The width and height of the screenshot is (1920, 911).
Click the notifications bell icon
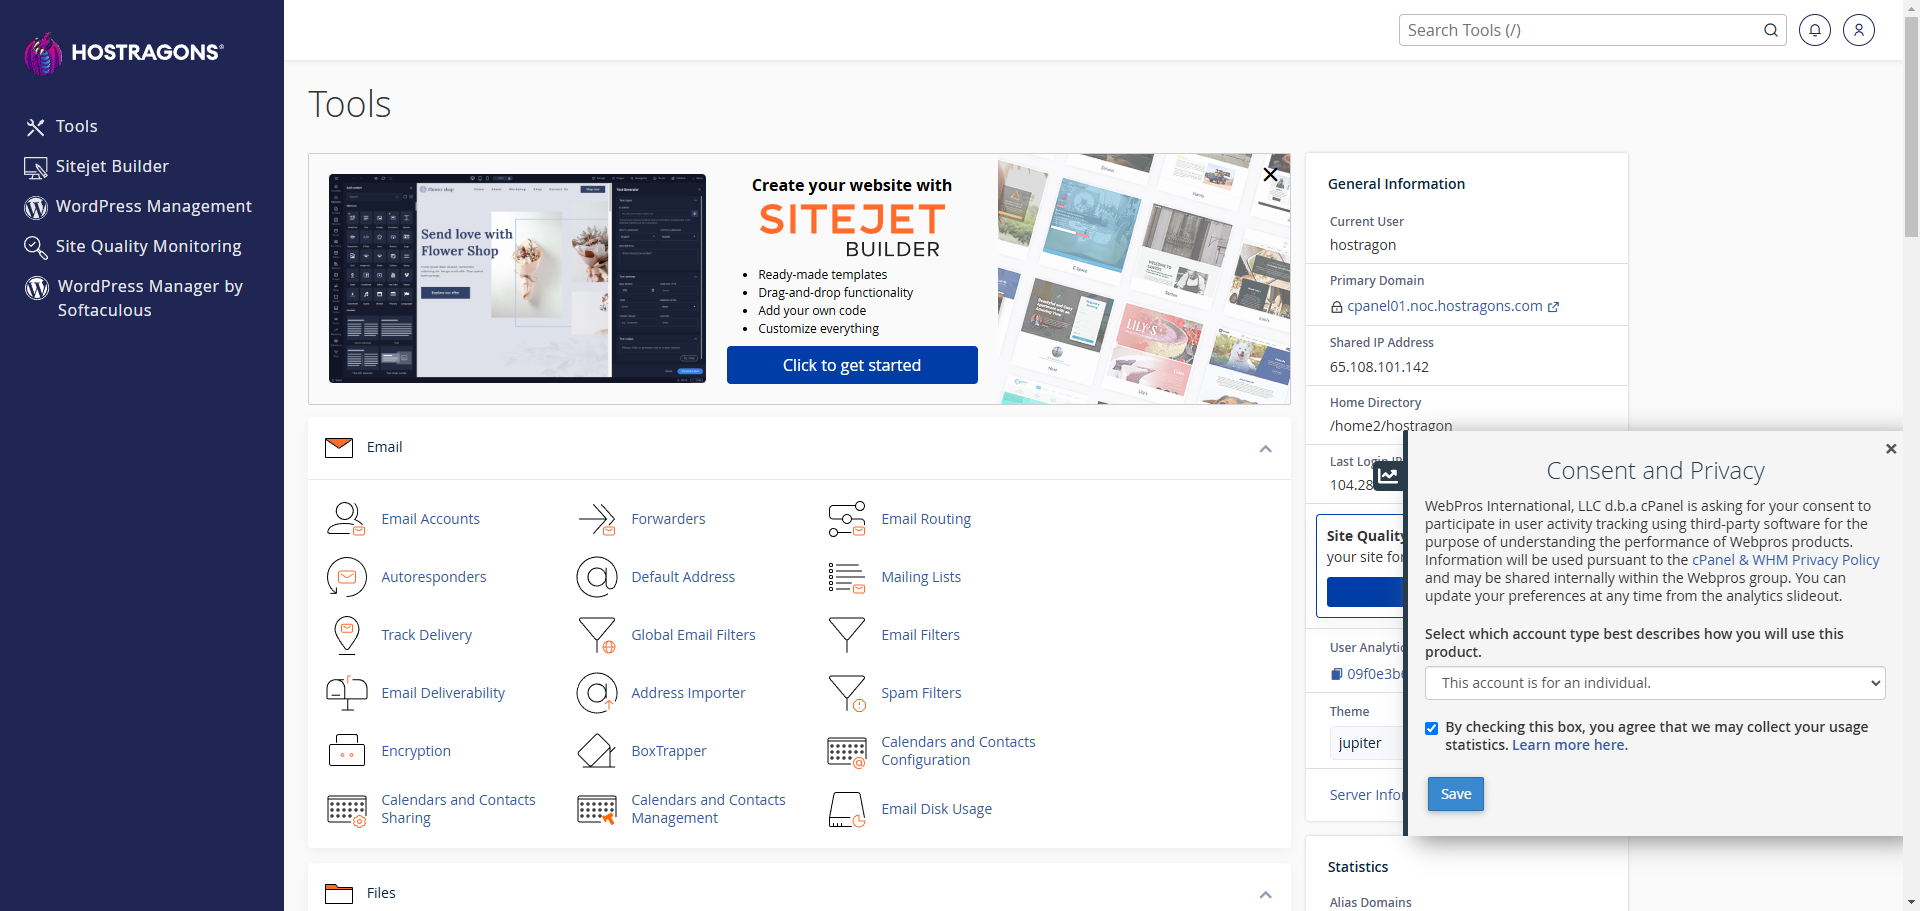coord(1814,30)
